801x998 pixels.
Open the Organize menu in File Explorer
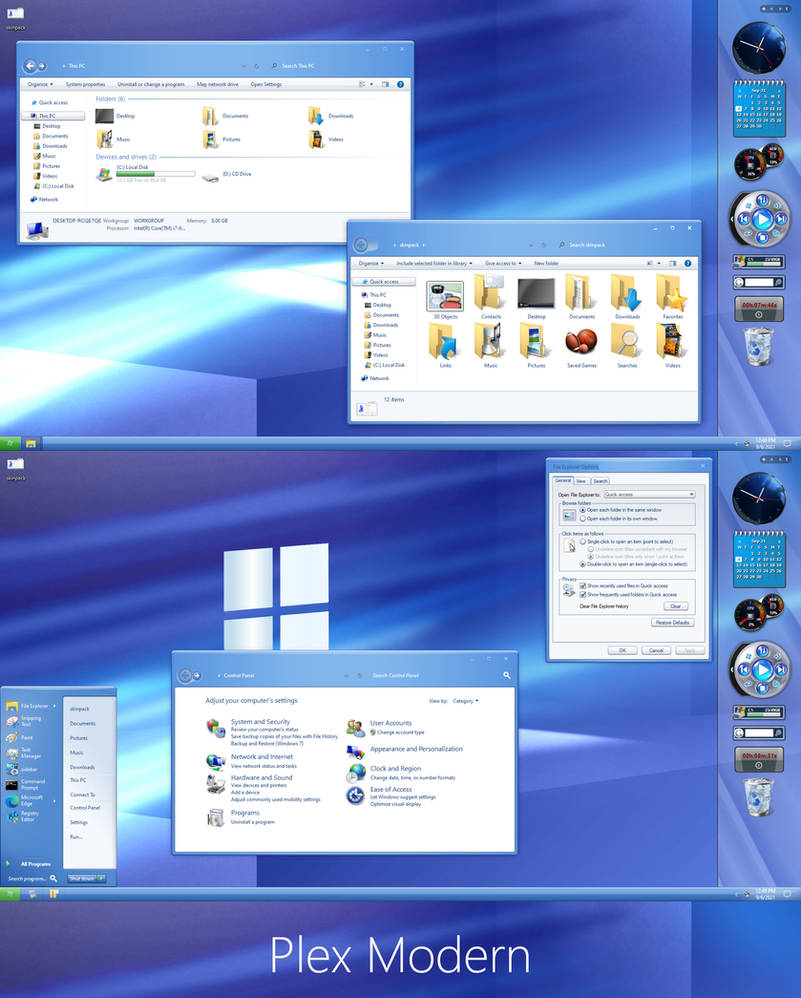pos(372,264)
